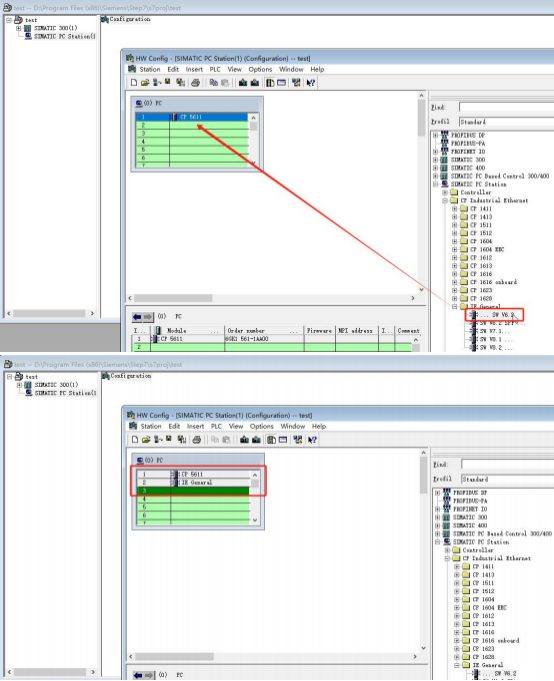This screenshot has height=681, width=554.
Task: Open Options menu in window with IE General row
Action: (261, 426)
